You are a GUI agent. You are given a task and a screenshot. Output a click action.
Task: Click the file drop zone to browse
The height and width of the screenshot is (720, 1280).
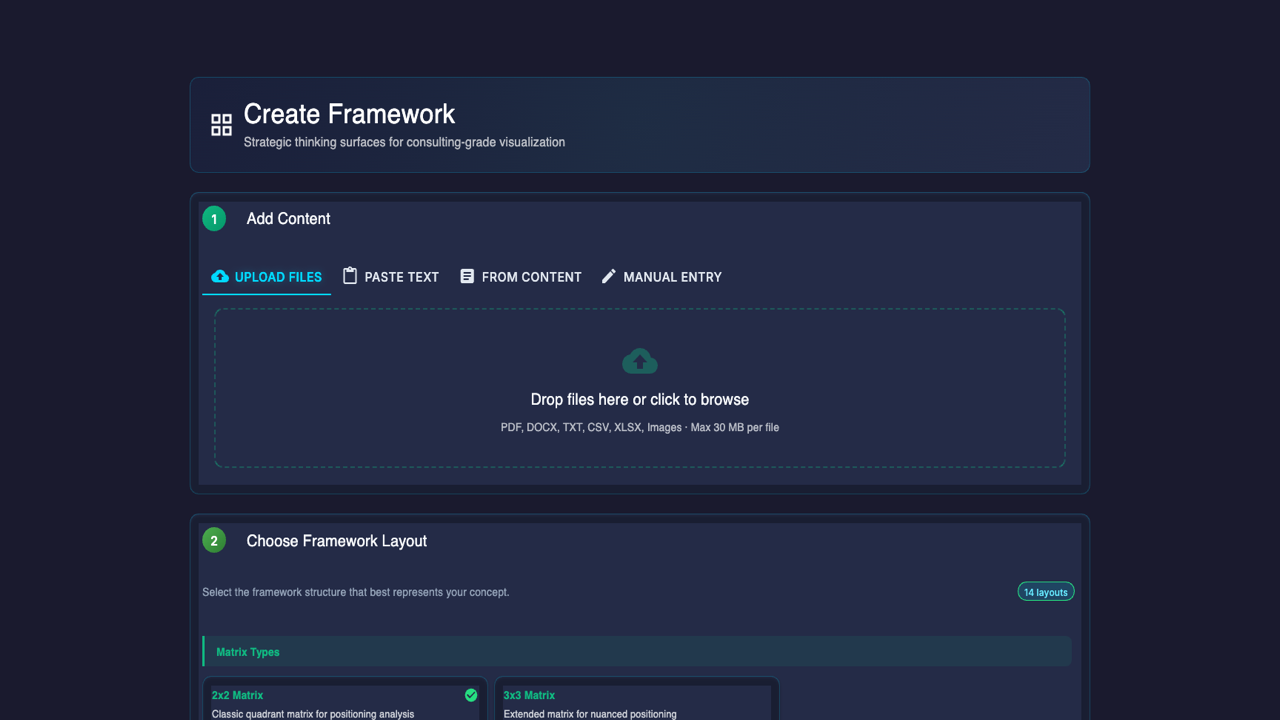click(x=640, y=388)
